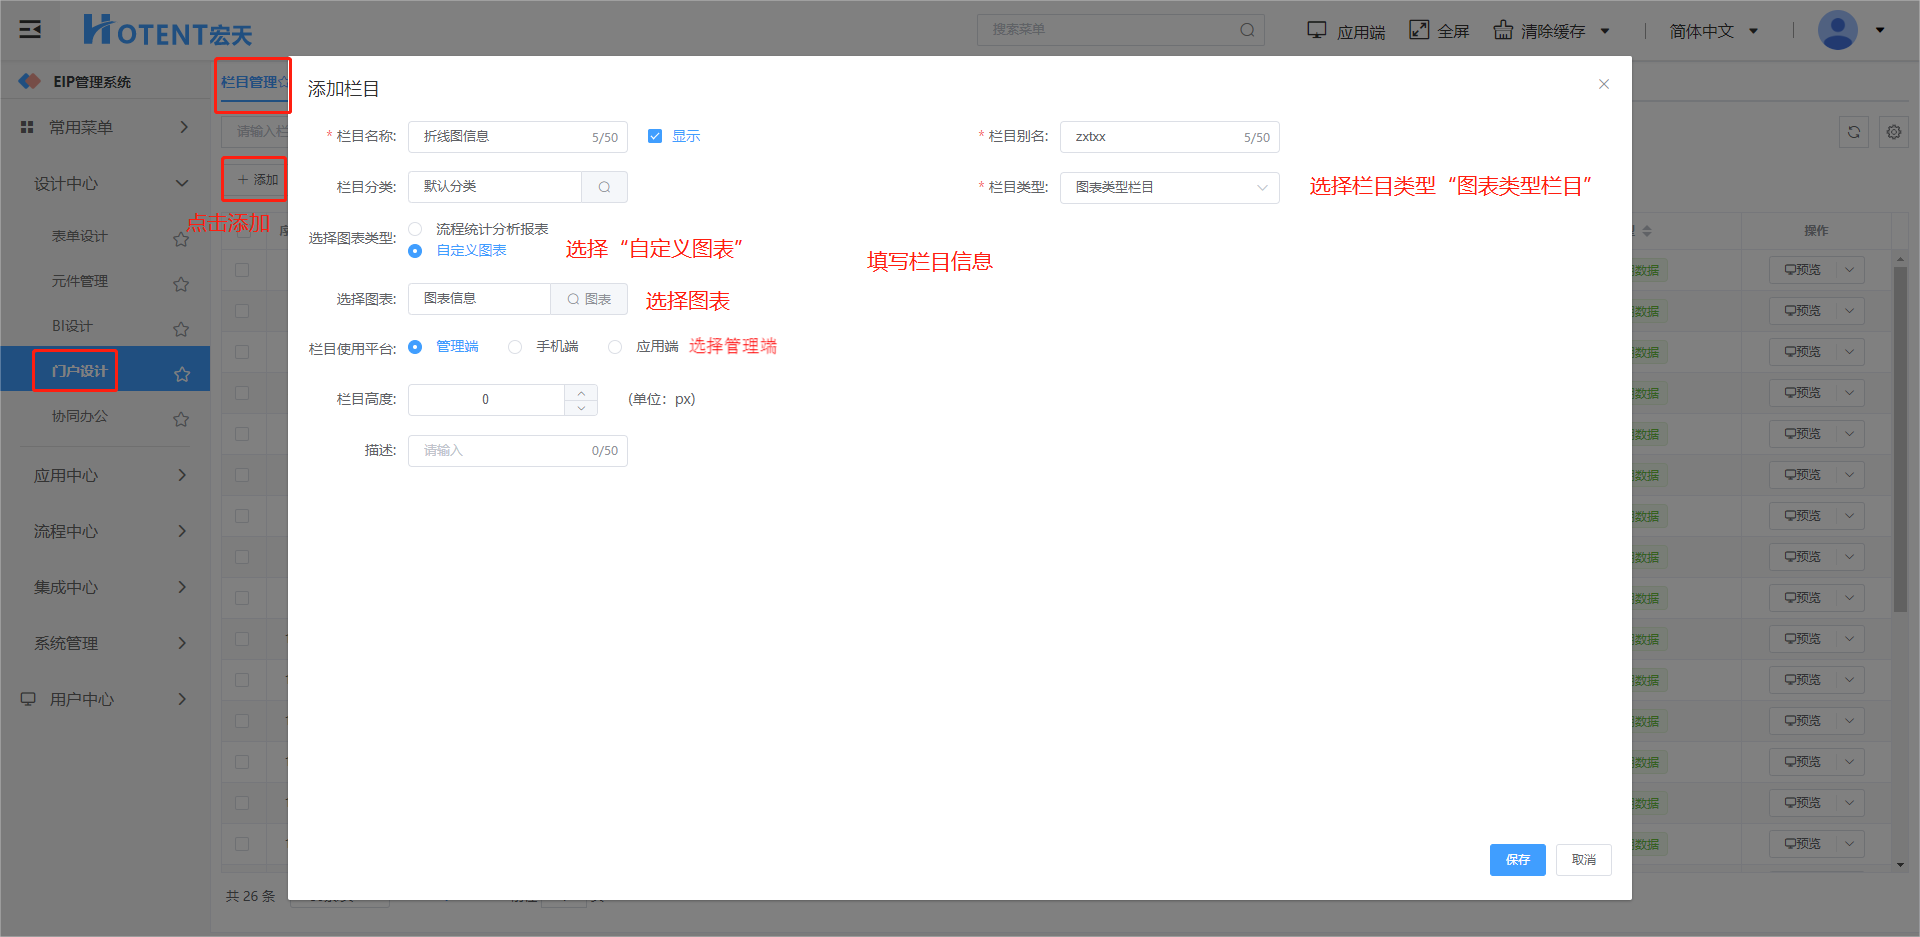Image resolution: width=1920 pixels, height=937 pixels.
Task: Open the table settings gear icon
Action: (1894, 132)
